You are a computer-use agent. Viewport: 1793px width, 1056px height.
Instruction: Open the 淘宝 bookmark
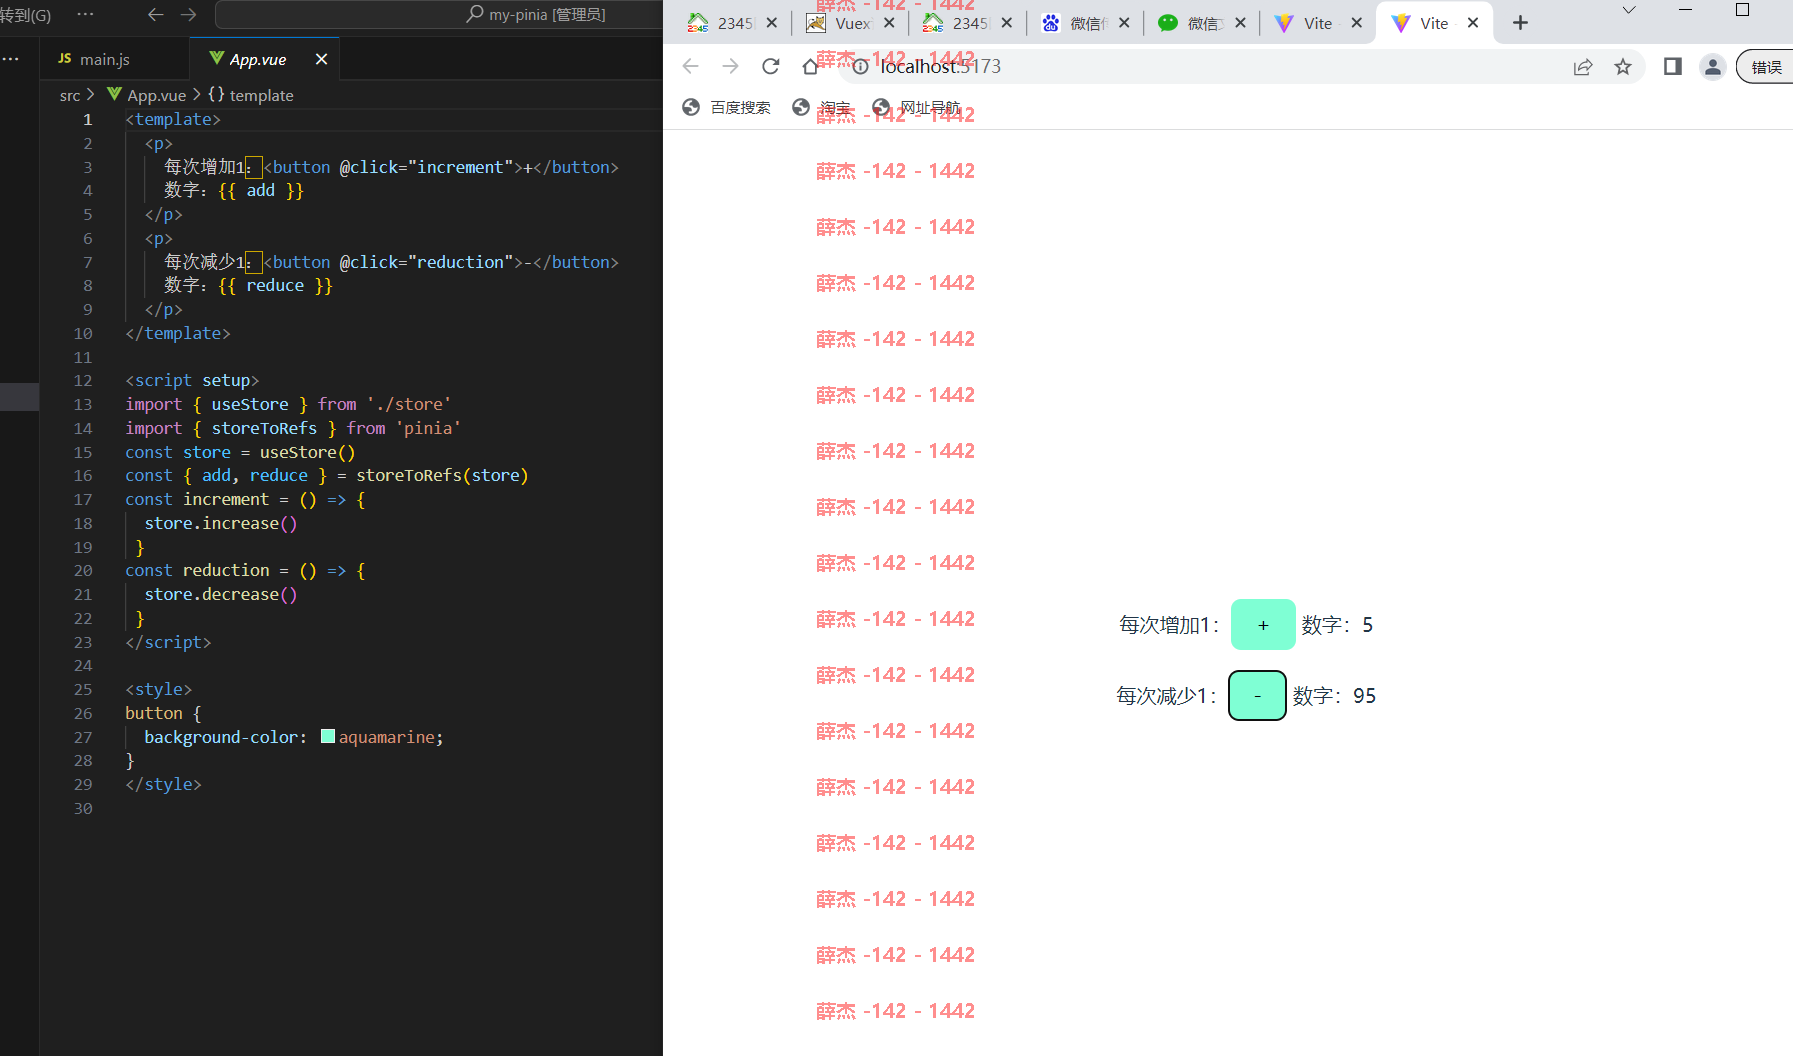point(821,107)
